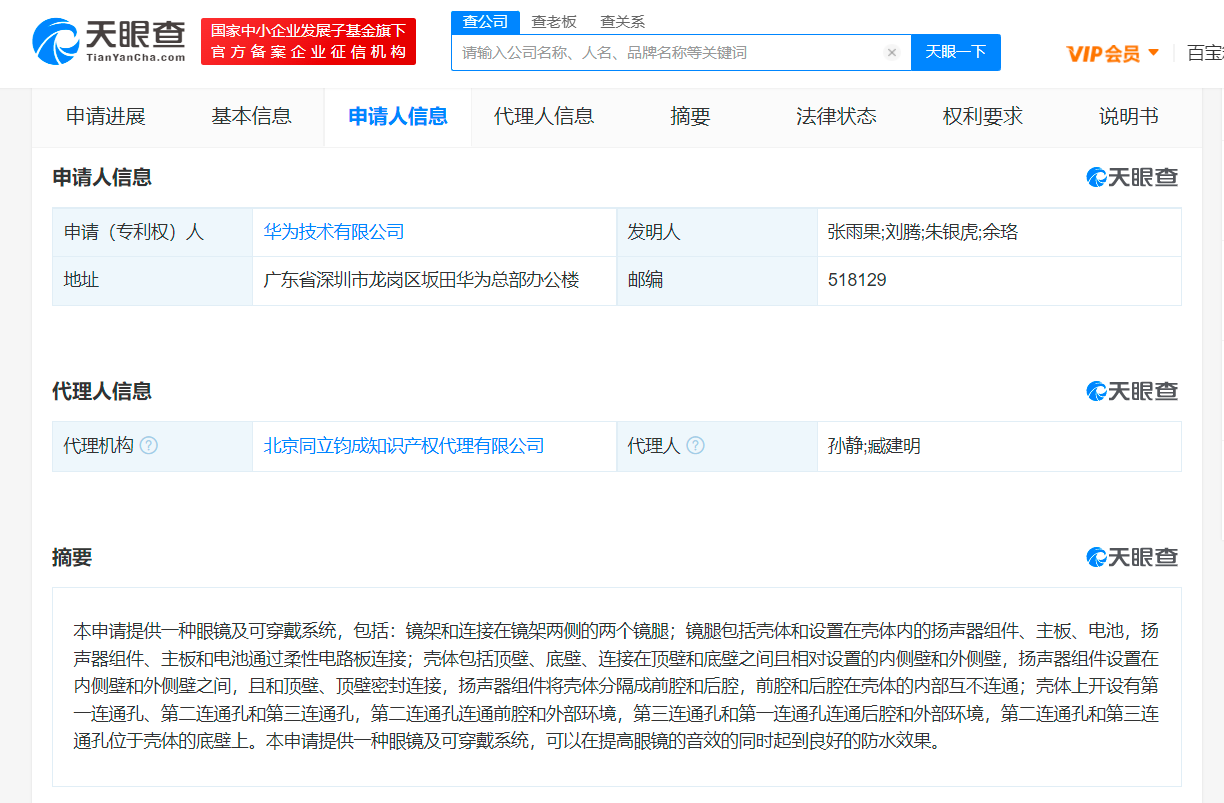Image resolution: width=1224 pixels, height=803 pixels.
Task: Click the help icon beside 代理机构
Action: (149, 446)
